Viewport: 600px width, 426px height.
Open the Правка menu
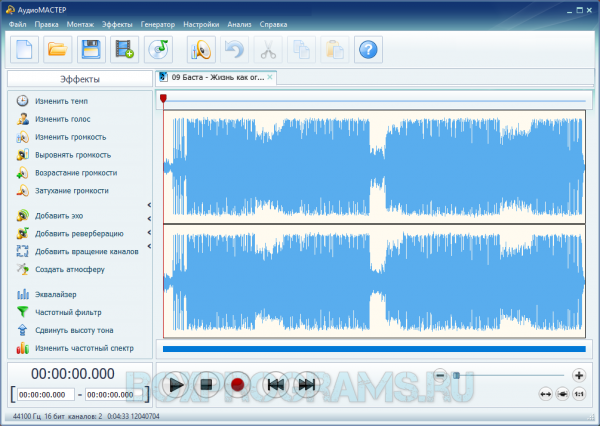[x=46, y=24]
